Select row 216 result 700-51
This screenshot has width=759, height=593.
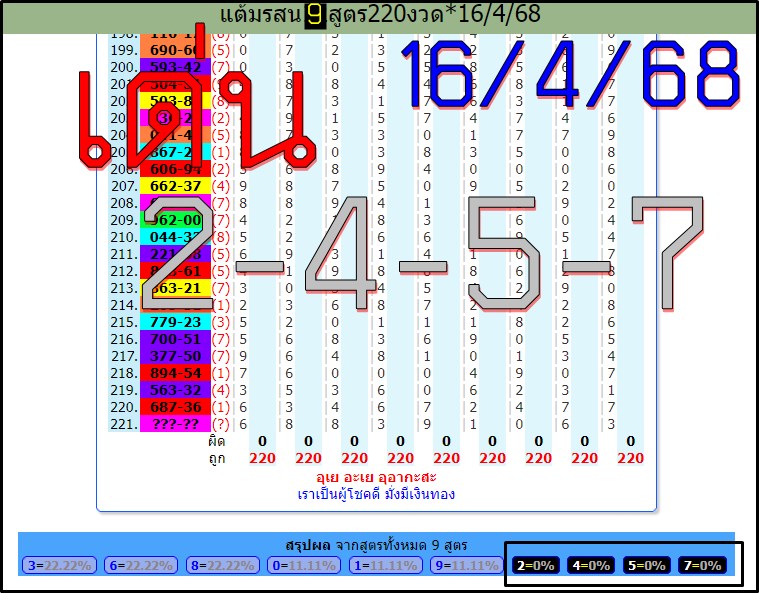(174, 339)
